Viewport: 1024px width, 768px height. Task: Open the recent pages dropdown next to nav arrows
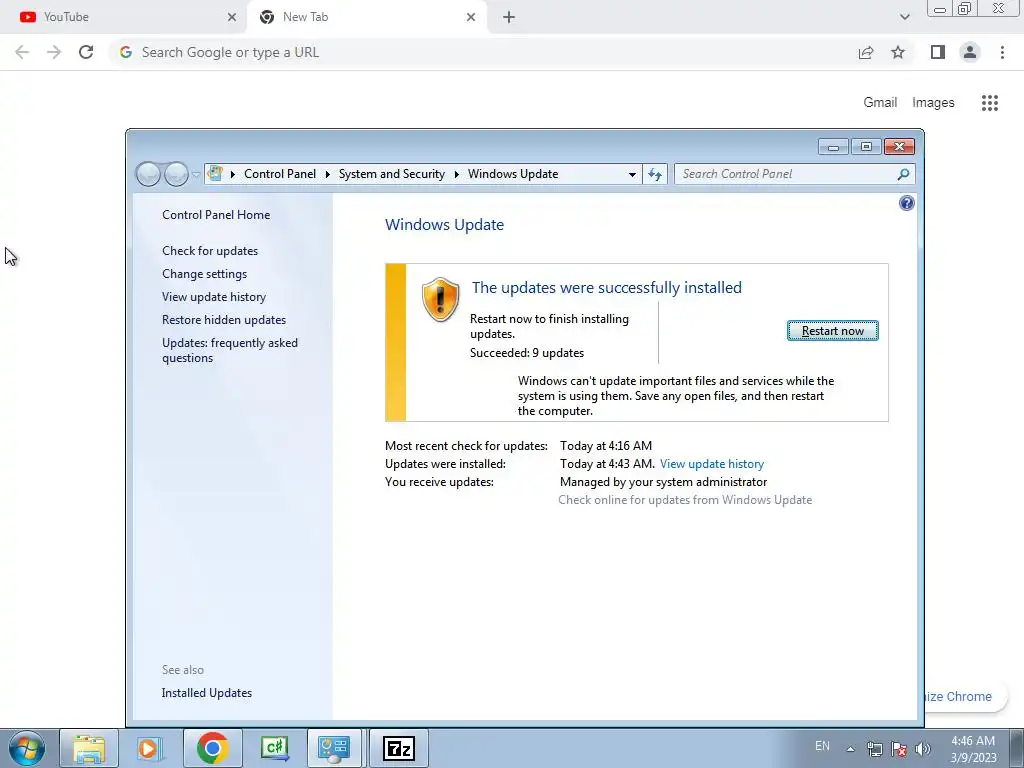196,175
